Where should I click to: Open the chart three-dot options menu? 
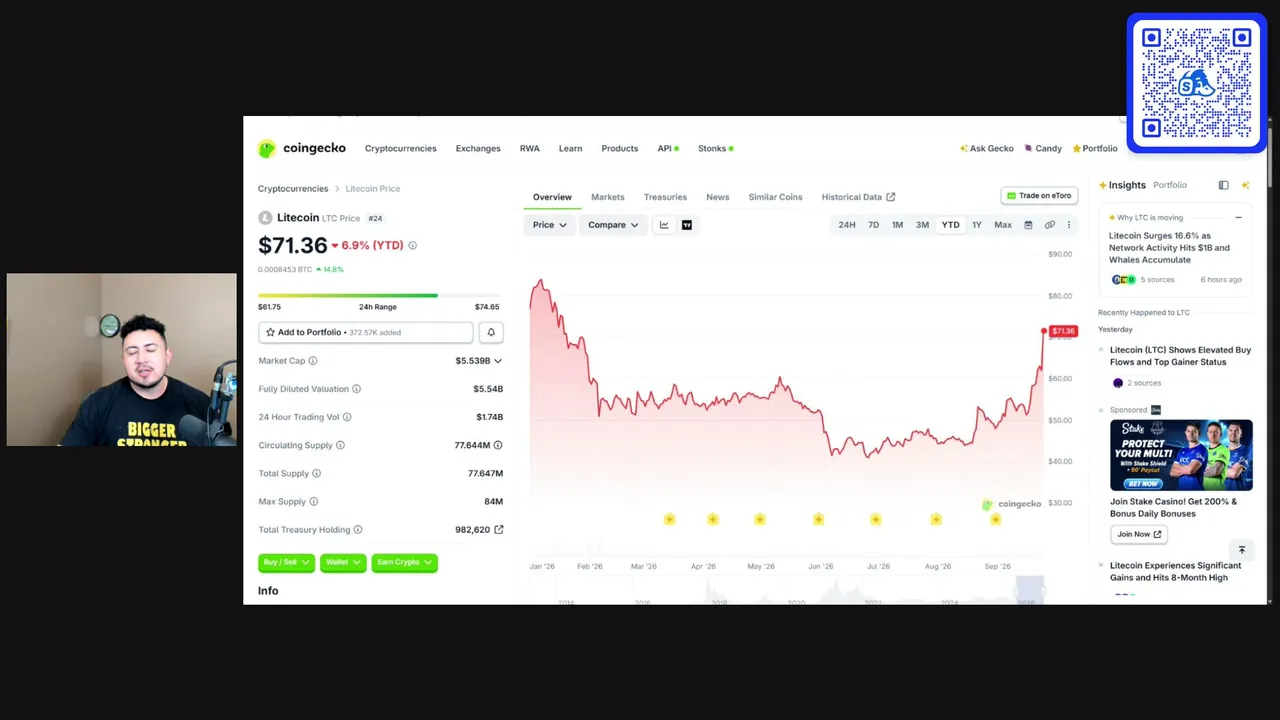click(1068, 225)
